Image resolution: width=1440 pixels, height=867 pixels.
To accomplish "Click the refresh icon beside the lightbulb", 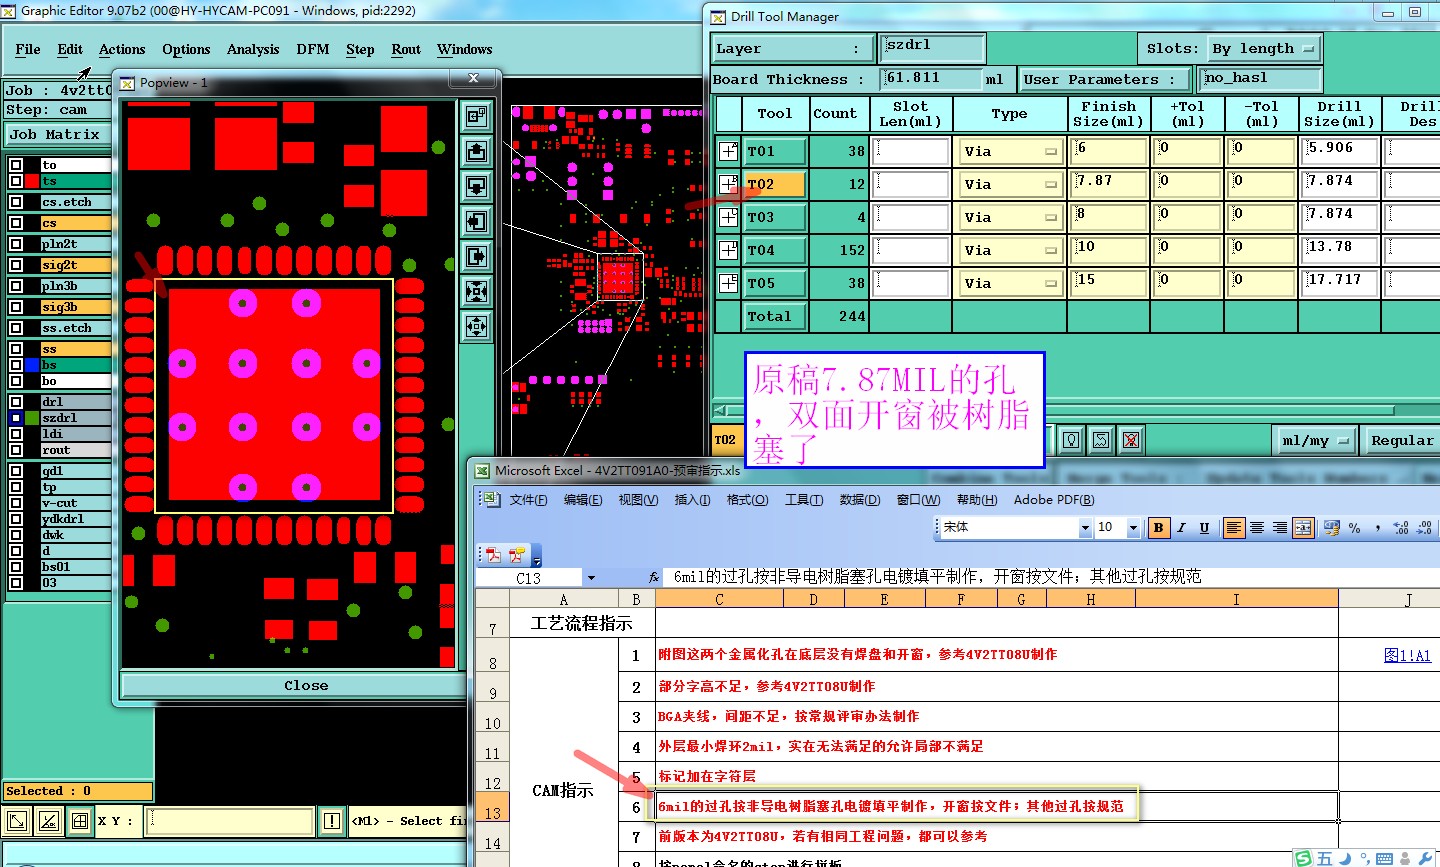I will tap(1101, 440).
